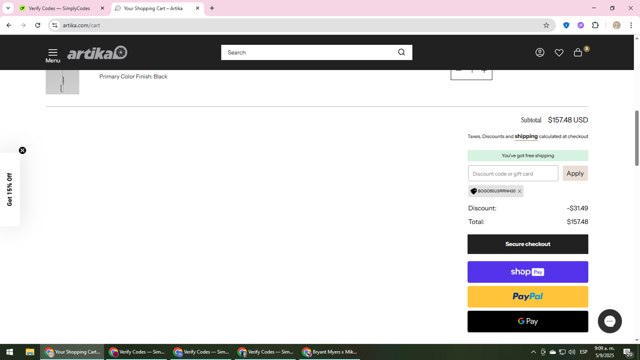Pay with Shop Pay button

528,272
